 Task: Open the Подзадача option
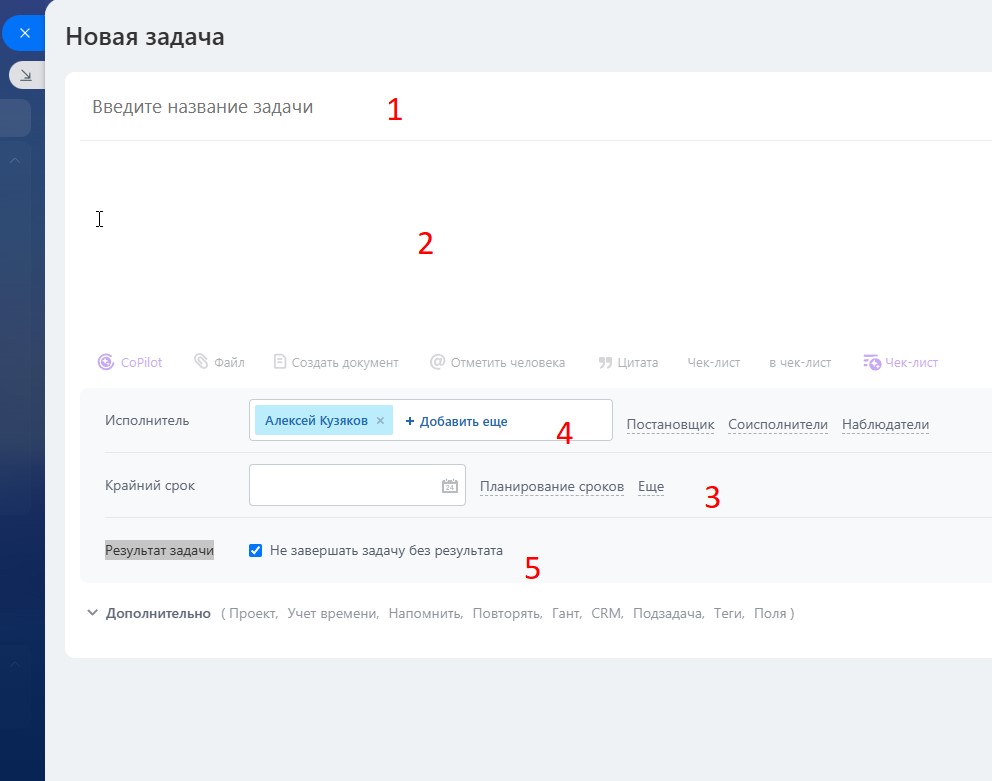click(668, 613)
